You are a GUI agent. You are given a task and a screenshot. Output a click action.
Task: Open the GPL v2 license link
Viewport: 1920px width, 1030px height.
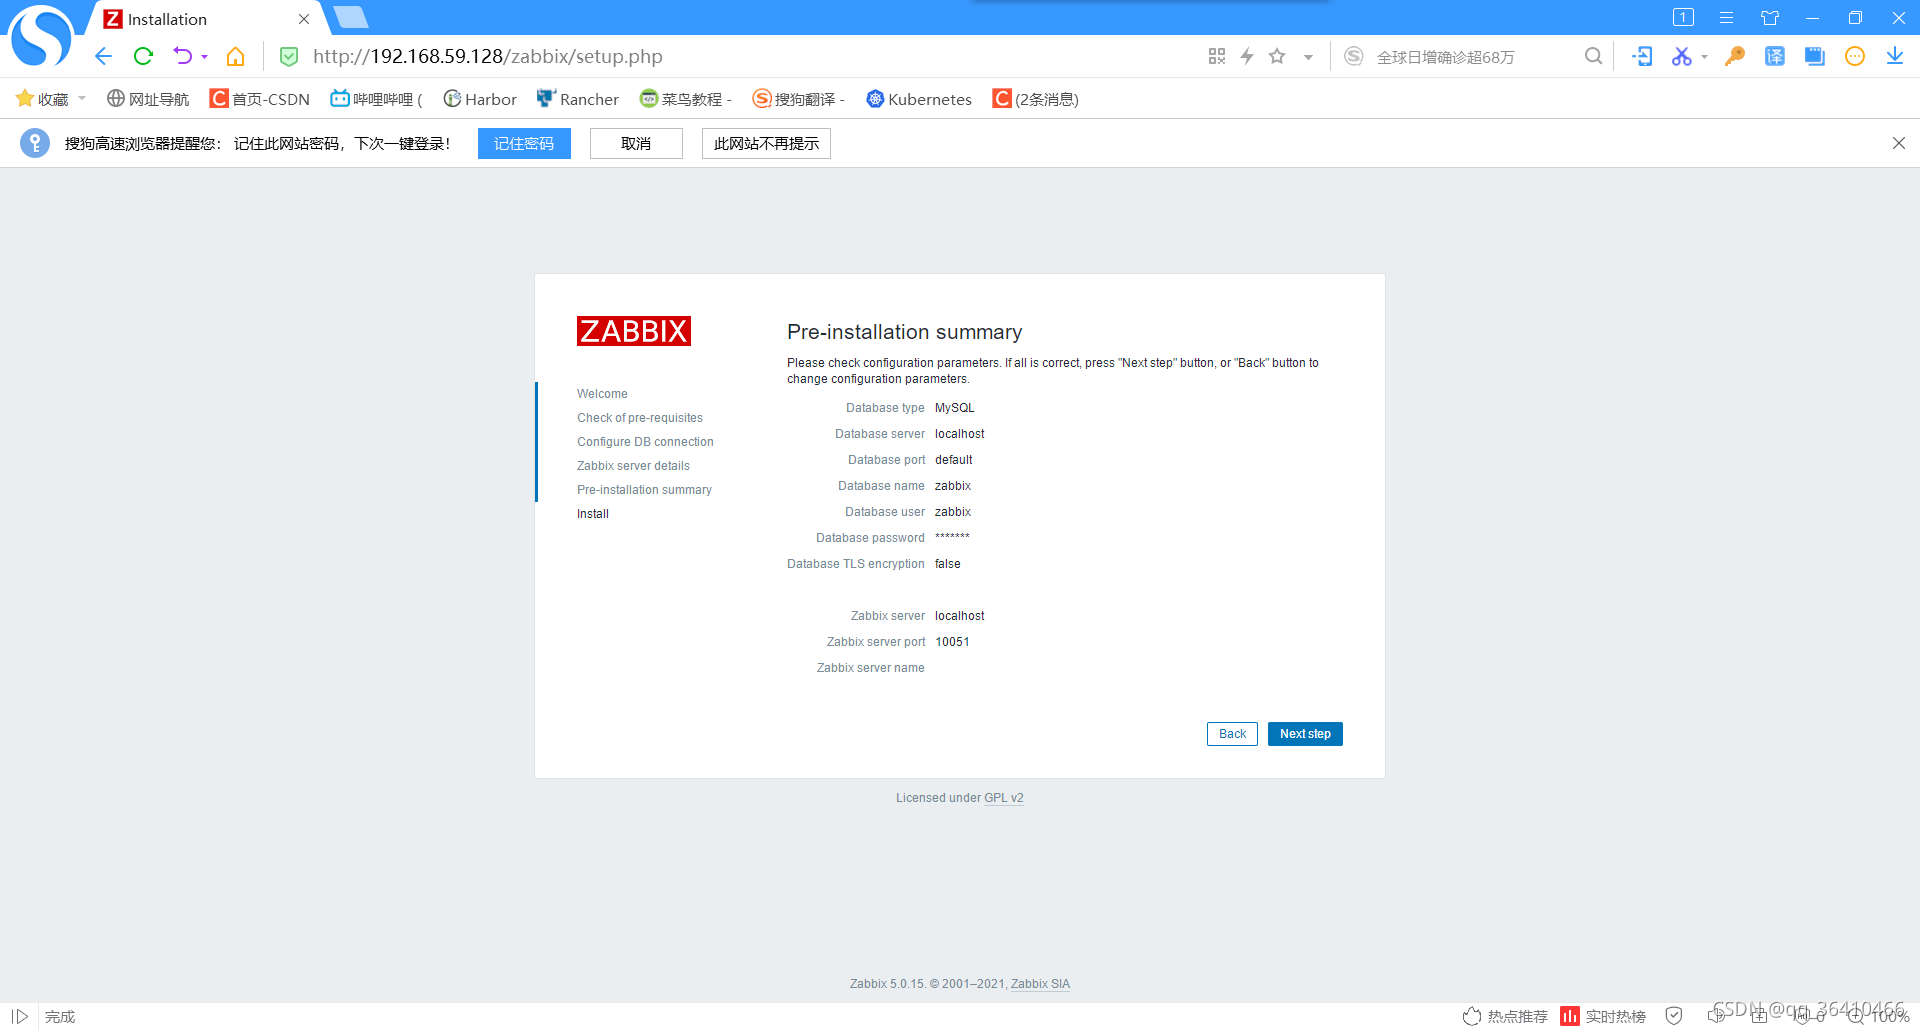(x=1004, y=798)
